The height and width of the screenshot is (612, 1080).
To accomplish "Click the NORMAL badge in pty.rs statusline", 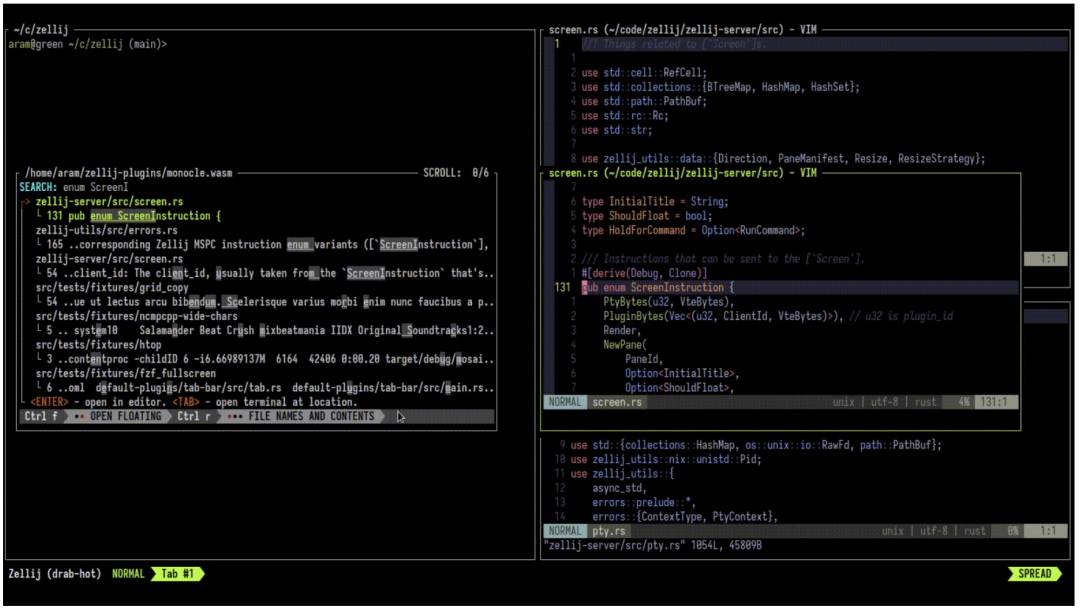I will (565, 531).
